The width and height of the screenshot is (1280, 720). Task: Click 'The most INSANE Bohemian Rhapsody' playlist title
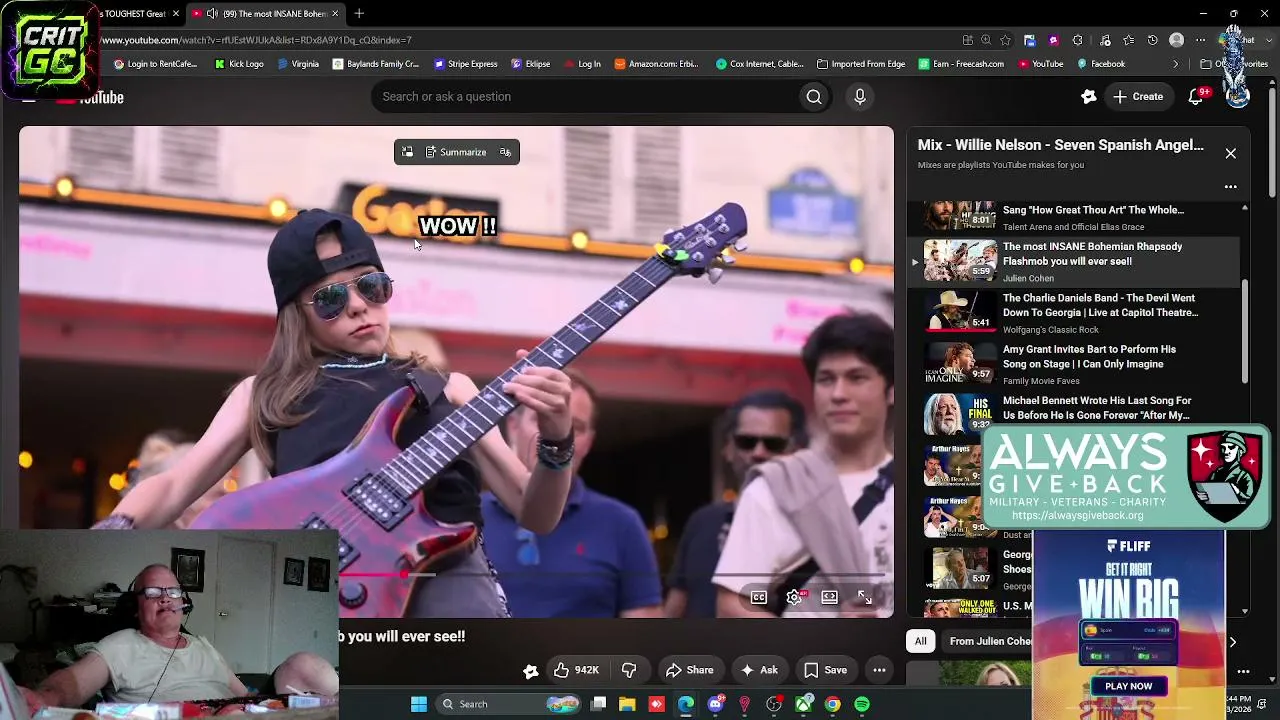1092,254
